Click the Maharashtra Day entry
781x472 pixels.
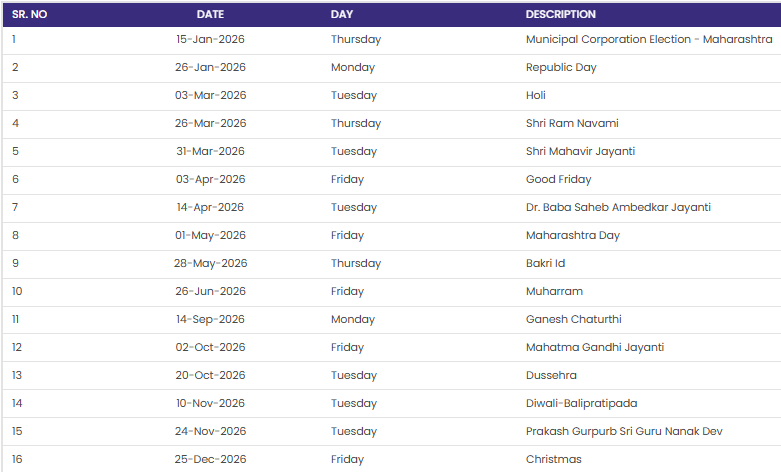click(573, 235)
